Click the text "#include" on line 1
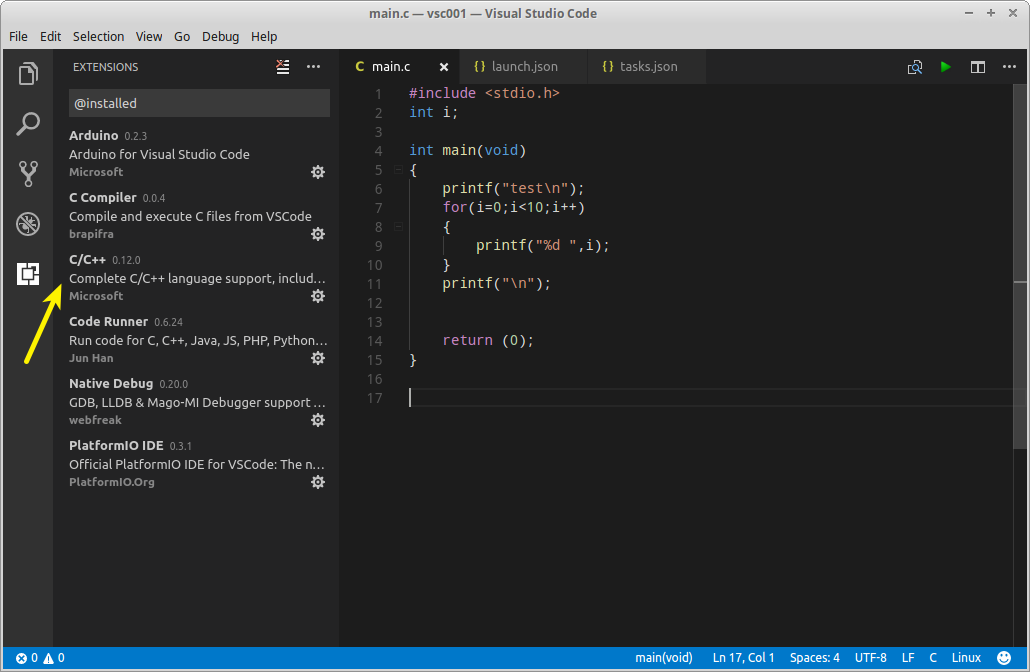Image resolution: width=1030 pixels, height=672 pixels. [x=442, y=93]
